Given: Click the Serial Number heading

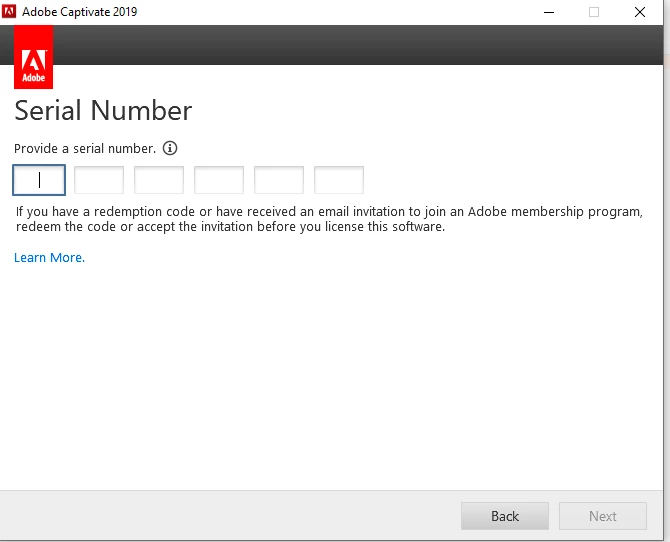Looking at the screenshot, I should coord(103,111).
